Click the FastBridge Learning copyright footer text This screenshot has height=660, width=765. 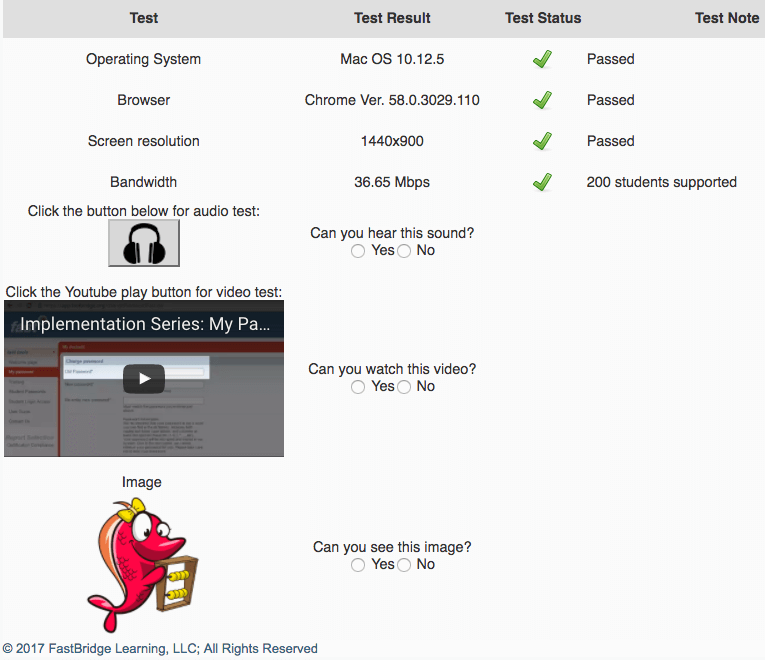[160, 648]
